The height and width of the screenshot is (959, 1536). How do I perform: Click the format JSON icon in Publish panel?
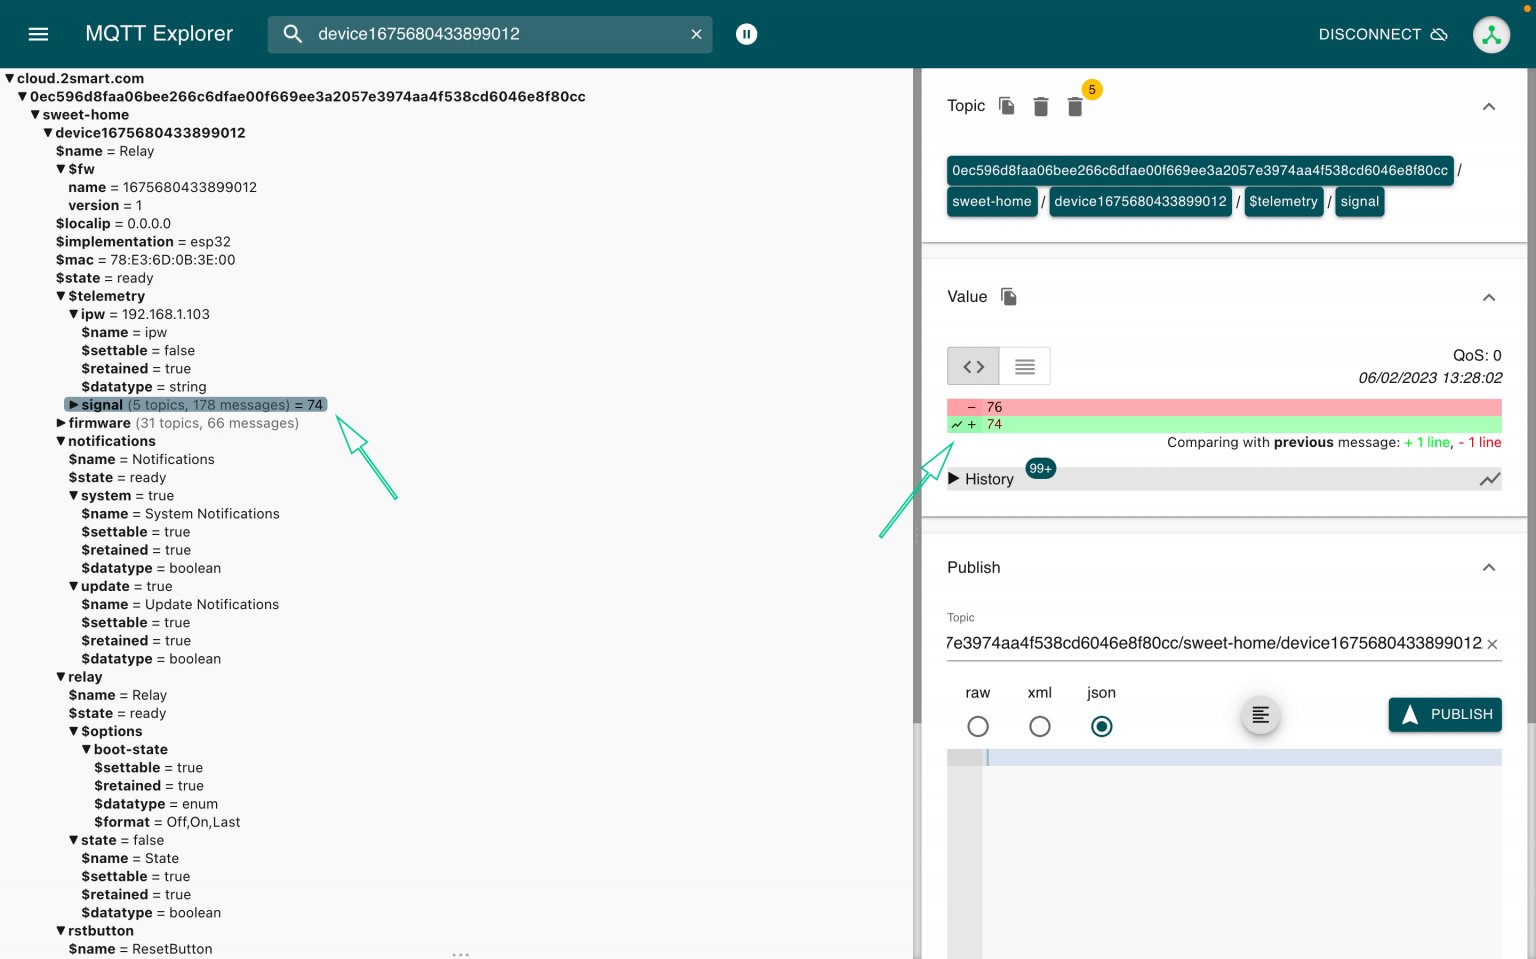tap(1260, 715)
